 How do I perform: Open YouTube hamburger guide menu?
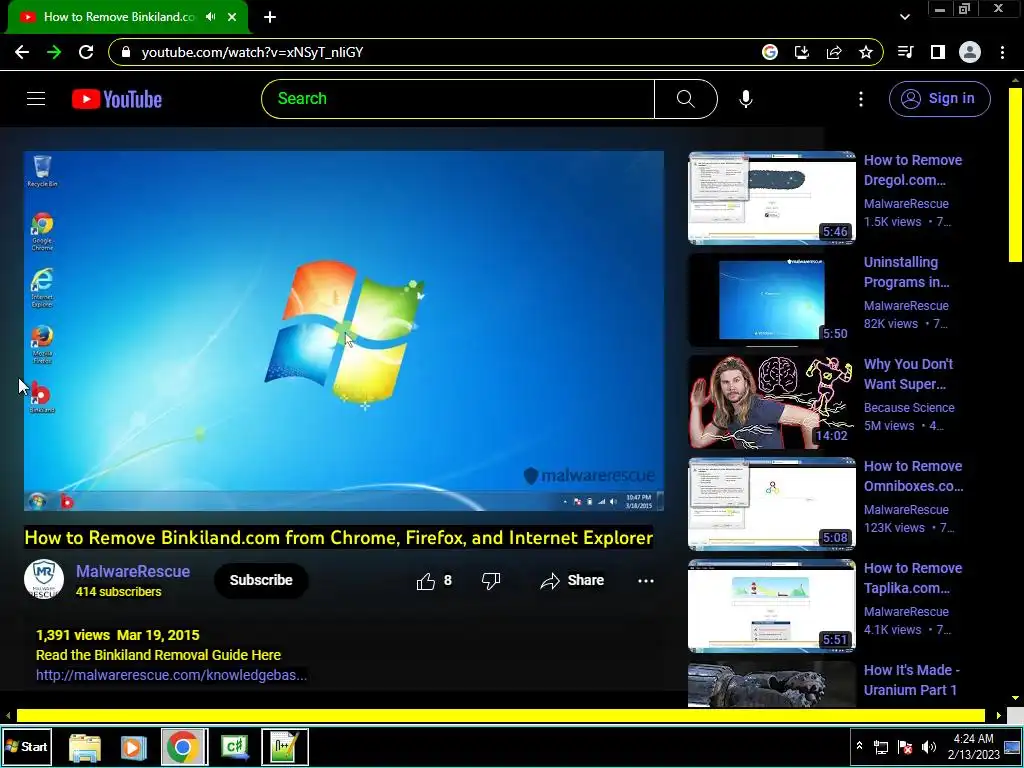(x=36, y=99)
